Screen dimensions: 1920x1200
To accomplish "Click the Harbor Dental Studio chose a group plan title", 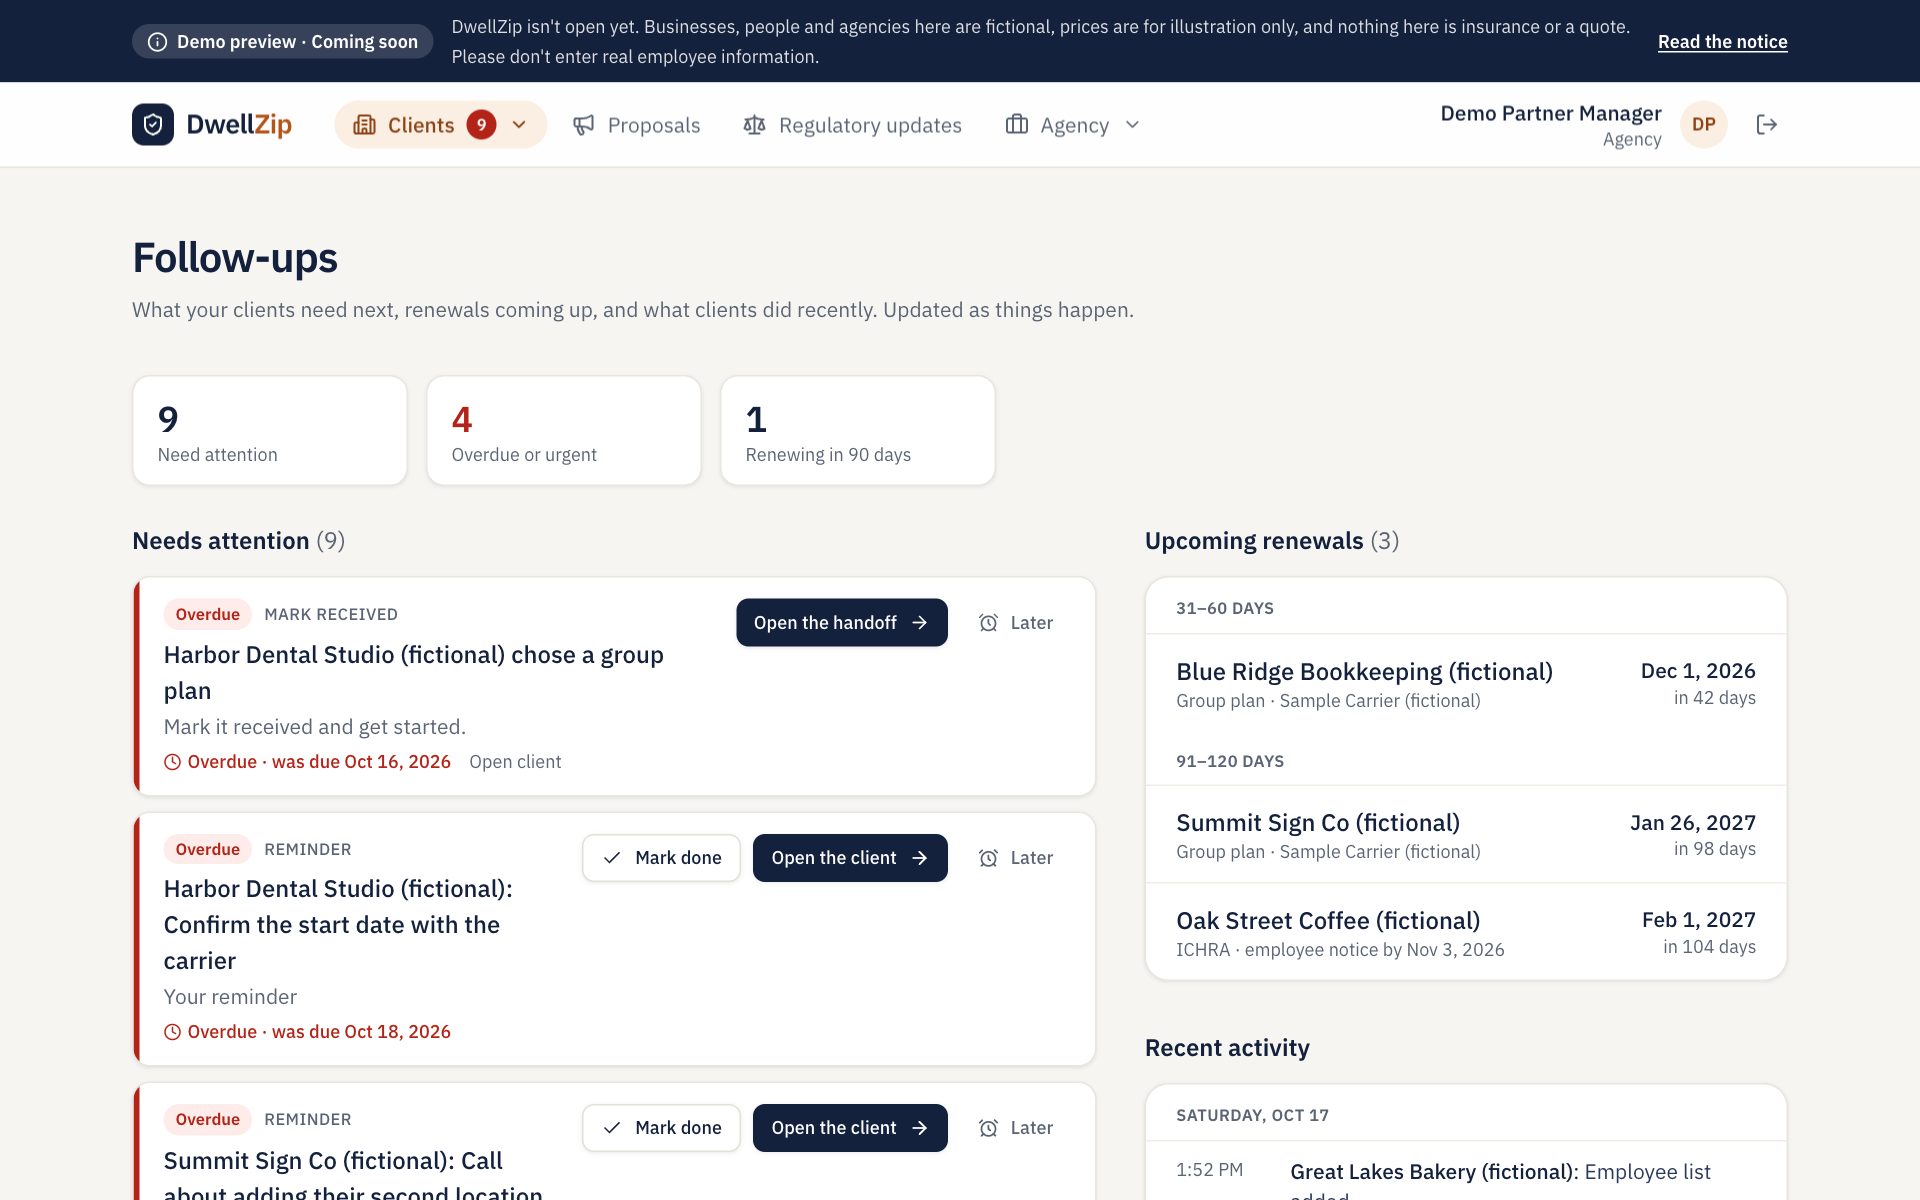I will tap(414, 673).
